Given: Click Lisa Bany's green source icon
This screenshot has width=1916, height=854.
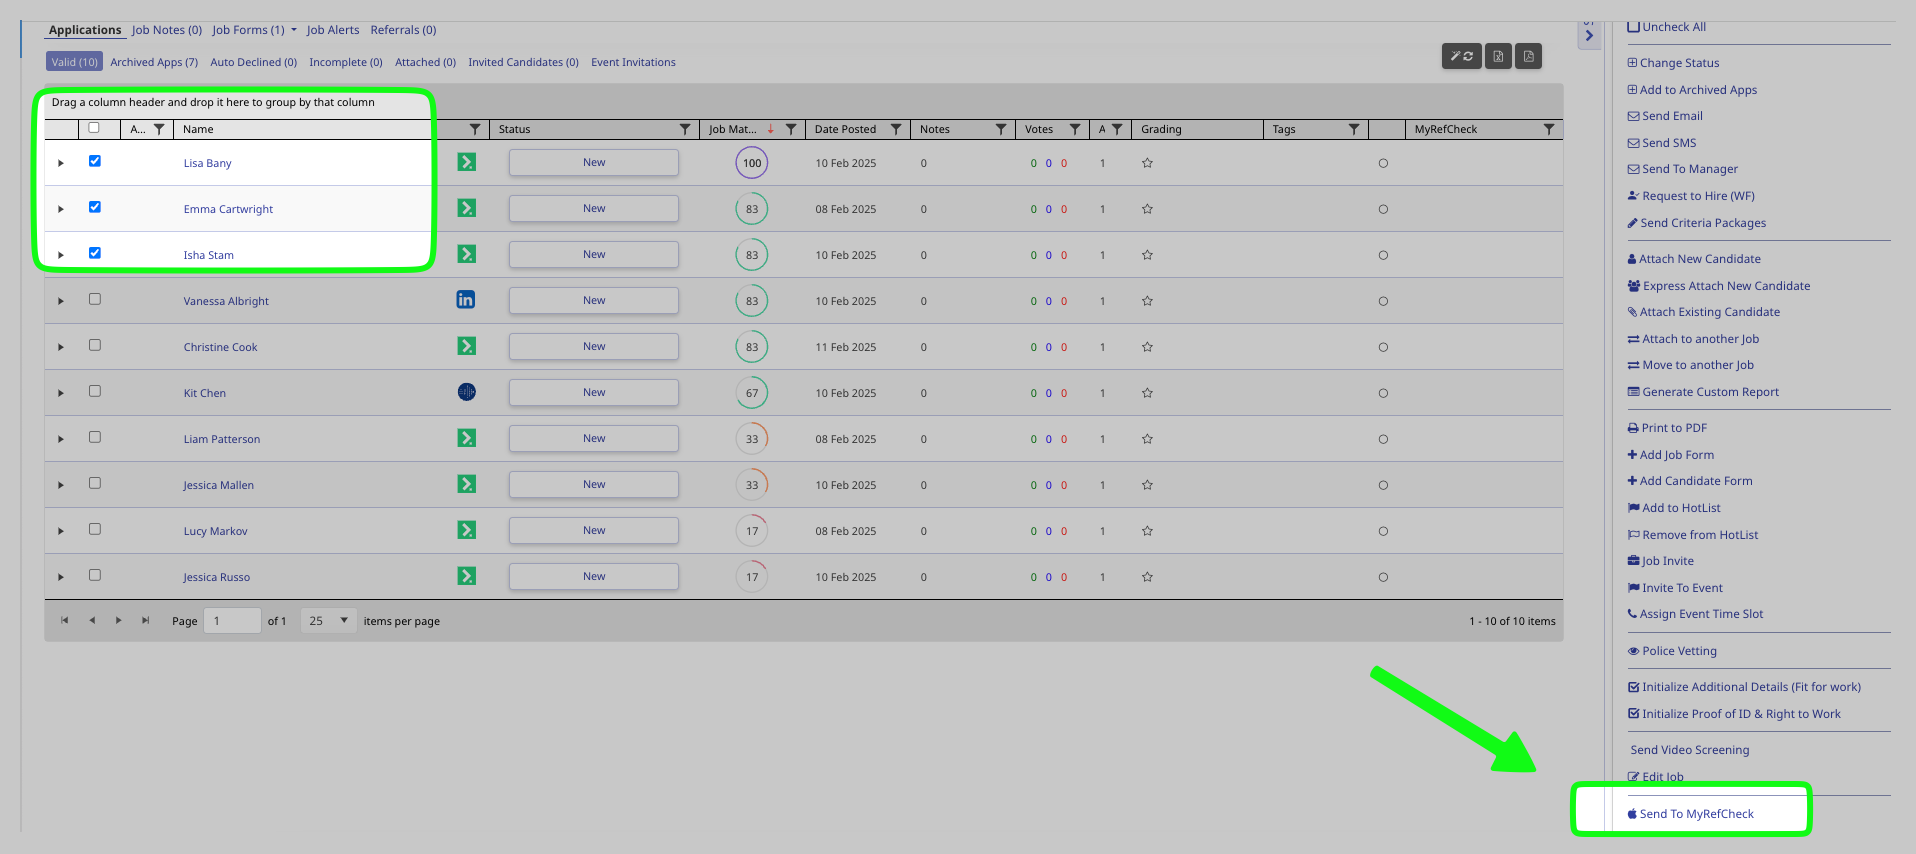Looking at the screenshot, I should [466, 162].
